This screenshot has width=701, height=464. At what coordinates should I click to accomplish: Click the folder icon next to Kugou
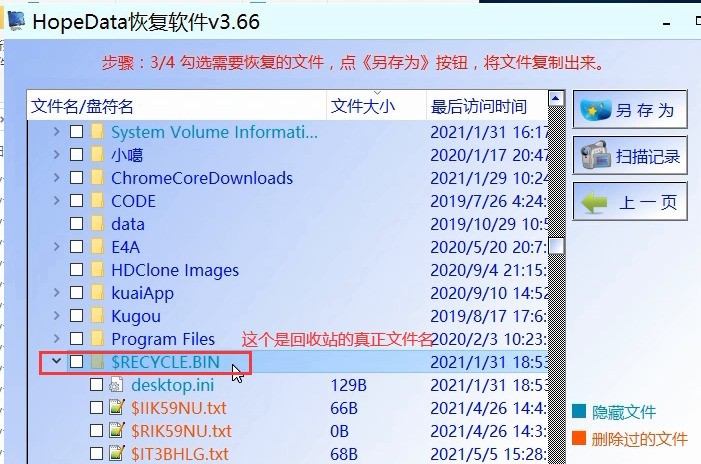[x=97, y=316]
